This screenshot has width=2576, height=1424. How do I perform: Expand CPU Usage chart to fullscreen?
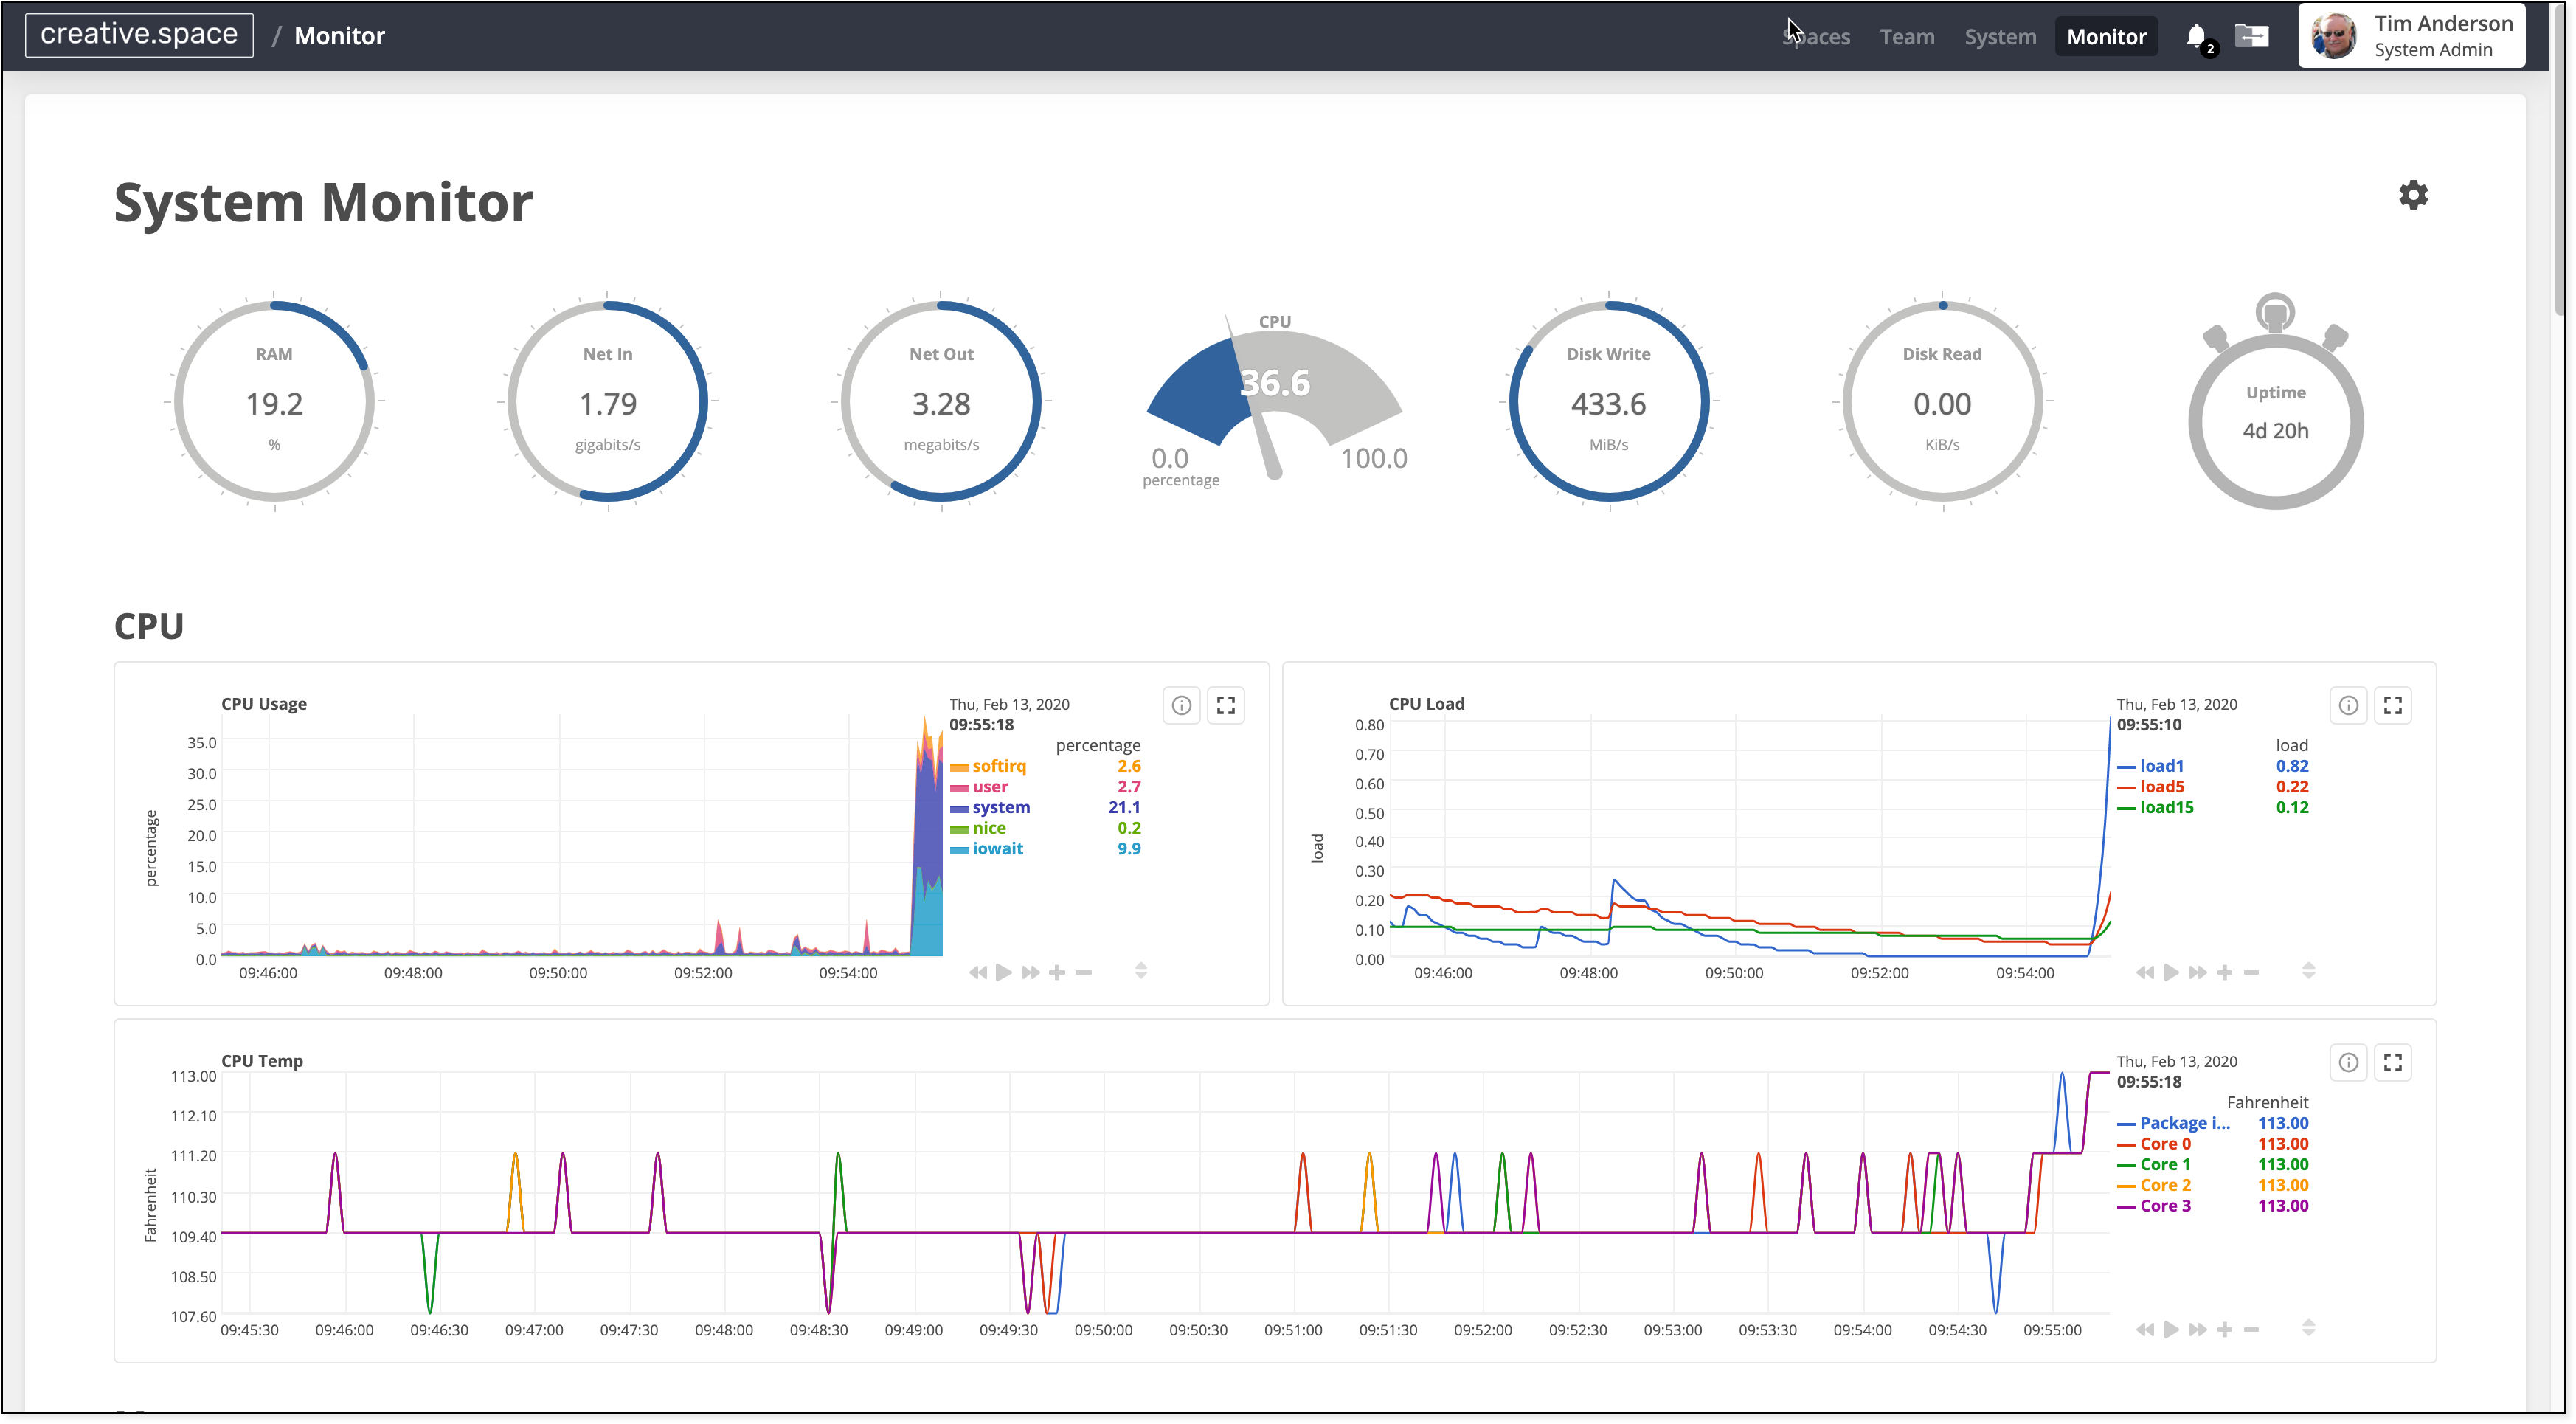tap(1225, 705)
